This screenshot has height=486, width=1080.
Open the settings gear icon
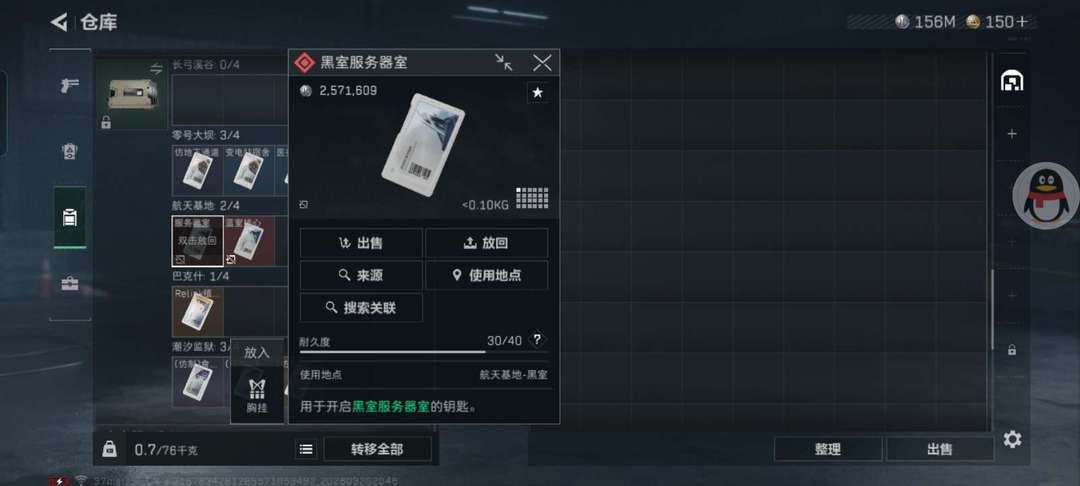pos(1012,439)
